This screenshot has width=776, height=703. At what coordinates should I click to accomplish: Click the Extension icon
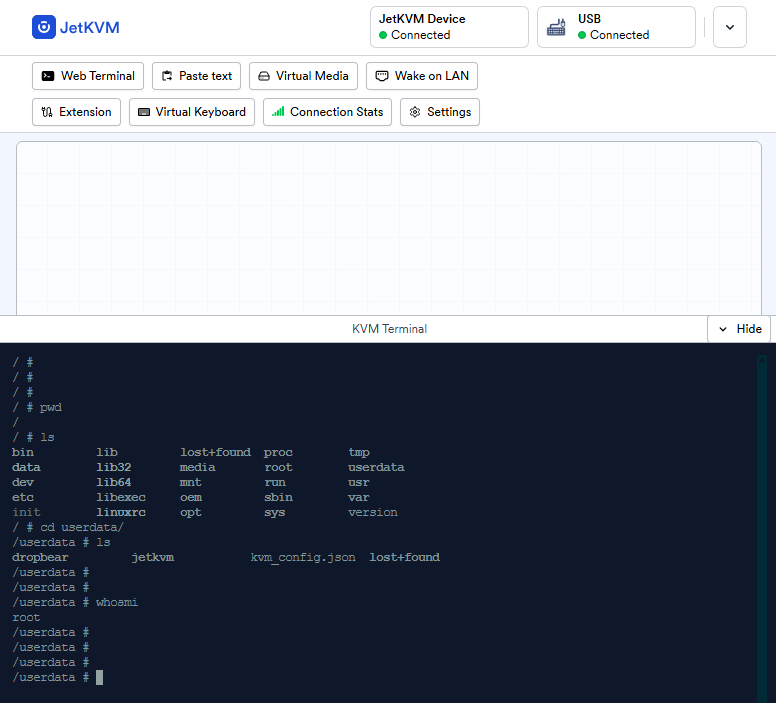(x=47, y=112)
